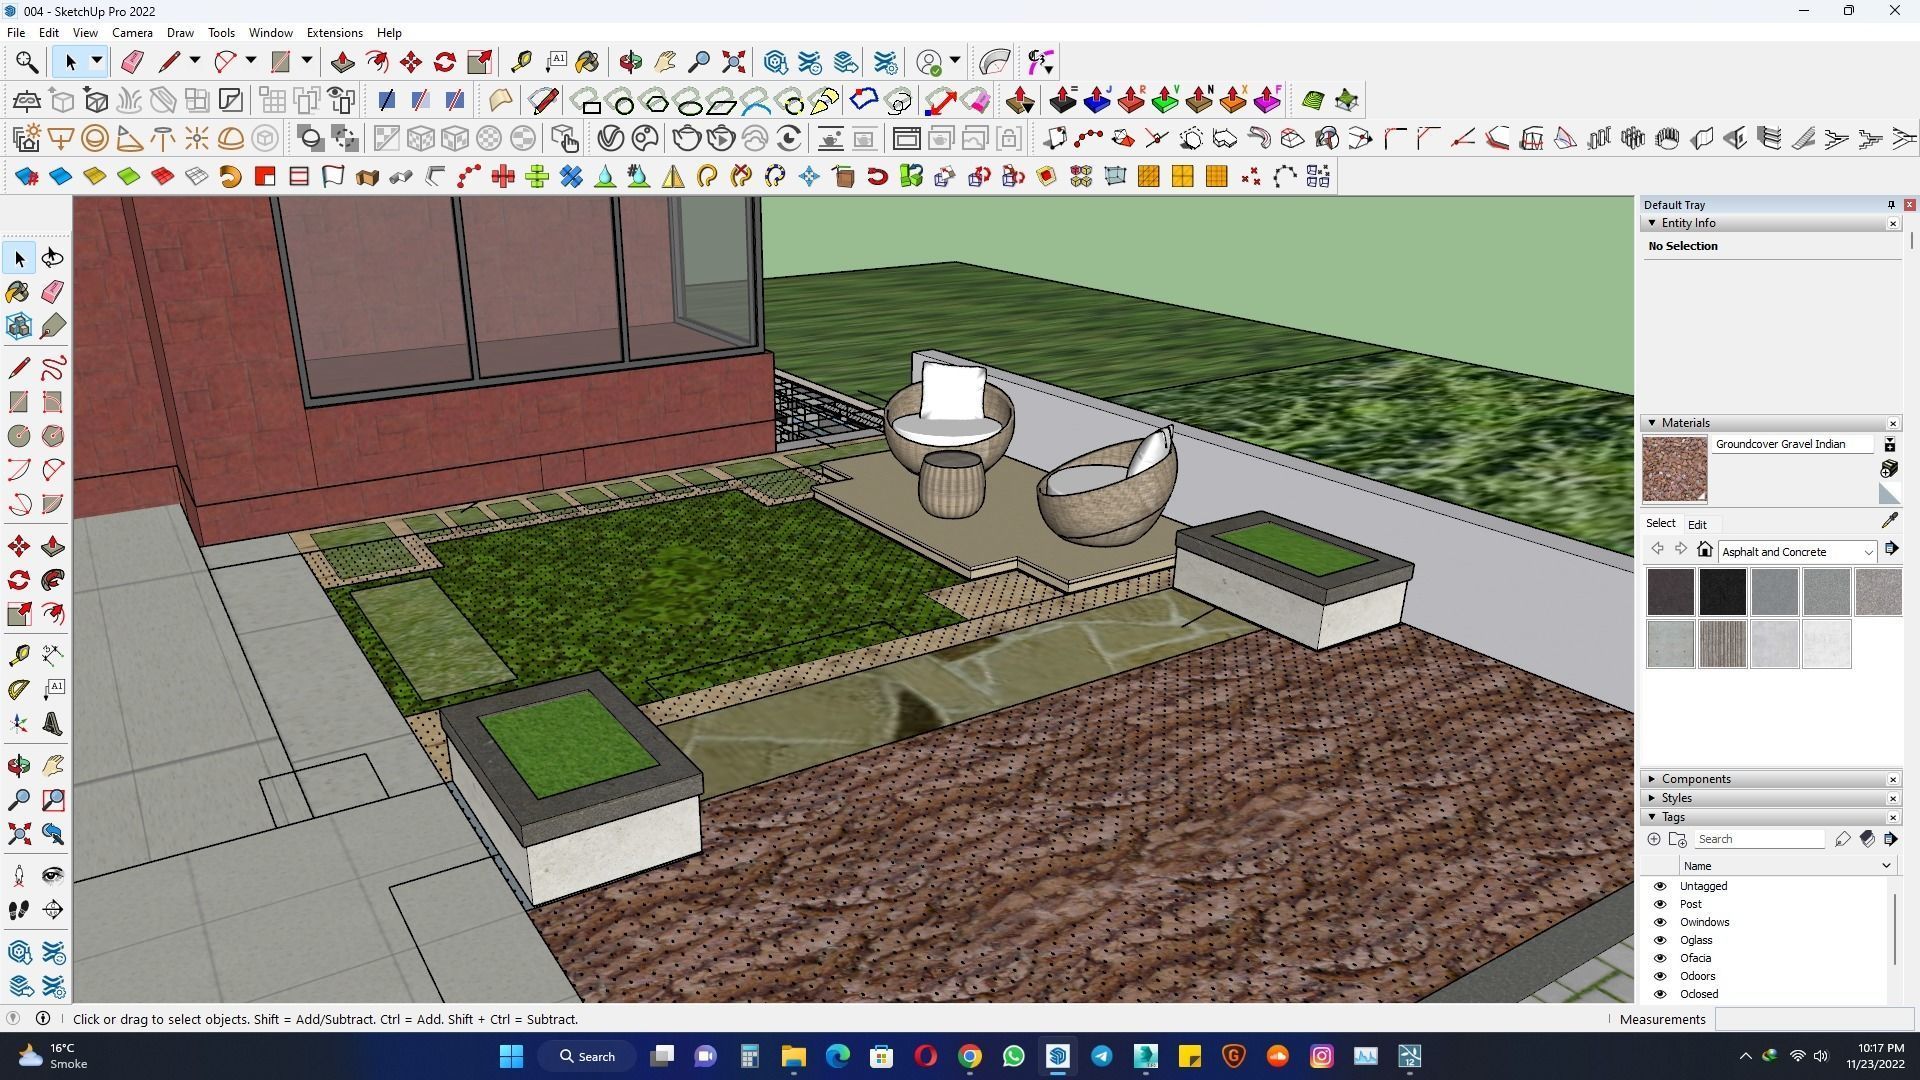Viewport: 1920px width, 1080px height.
Task: Activate the Paint Bucket tool
Action: [x=17, y=291]
